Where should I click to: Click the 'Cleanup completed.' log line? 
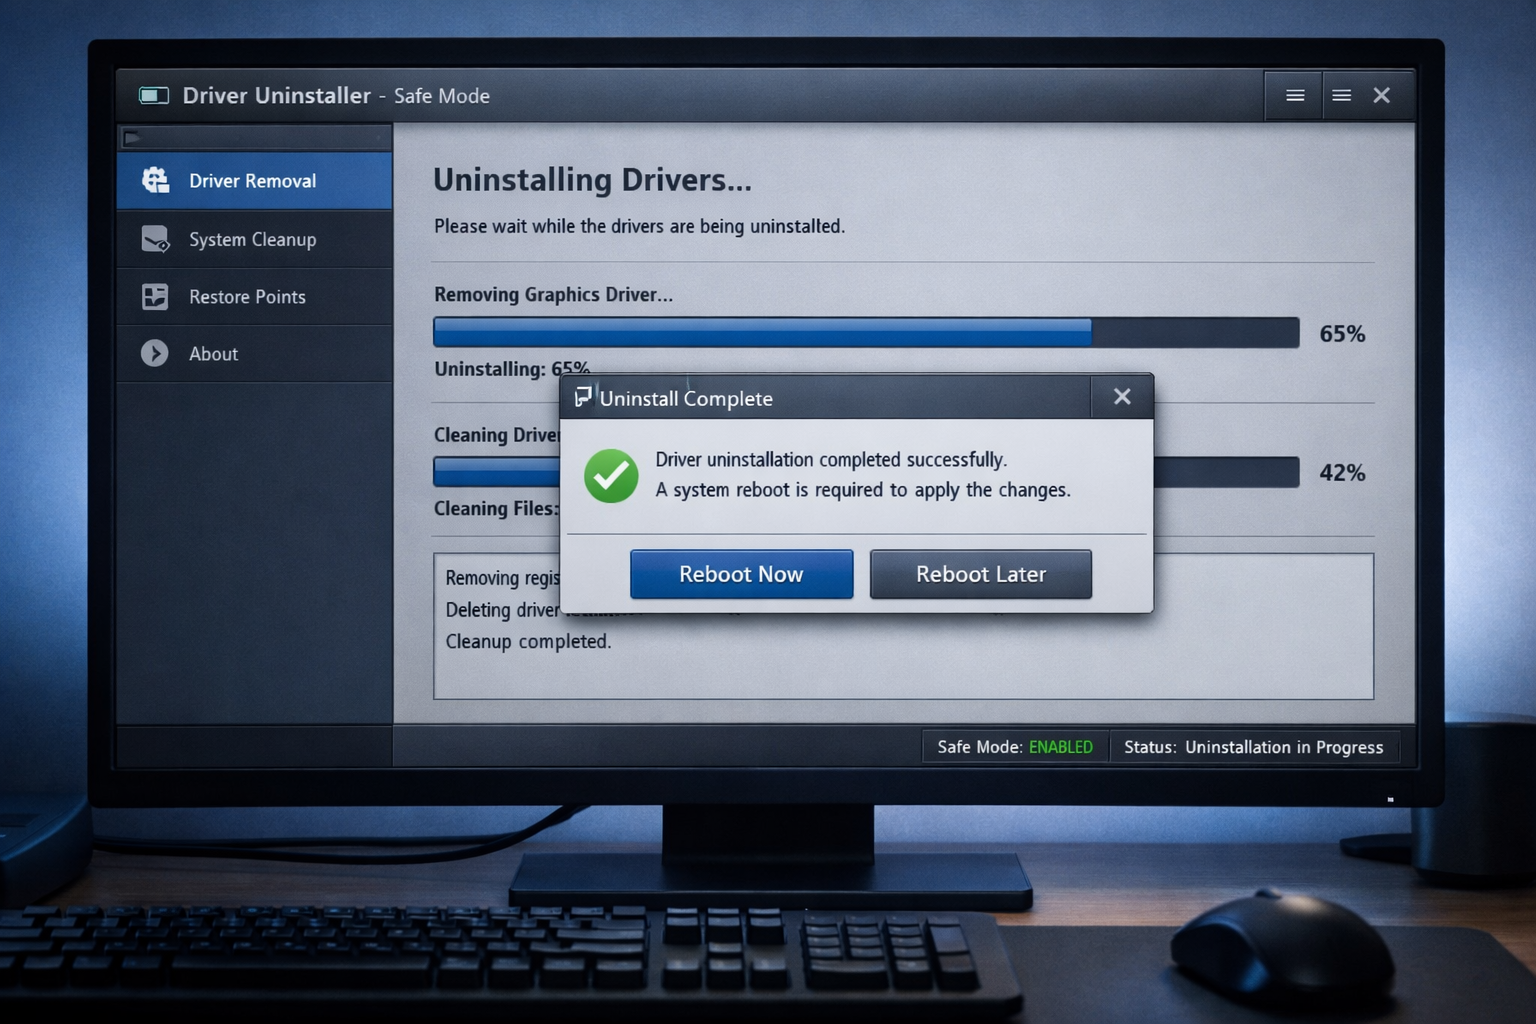[528, 641]
